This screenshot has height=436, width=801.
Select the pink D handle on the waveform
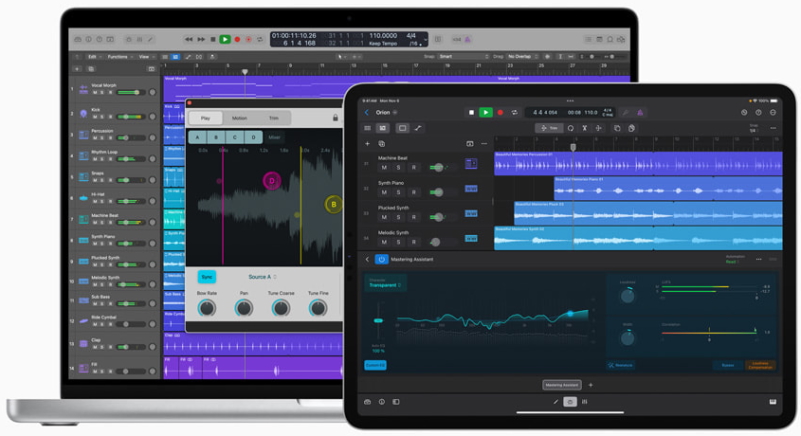pos(272,181)
